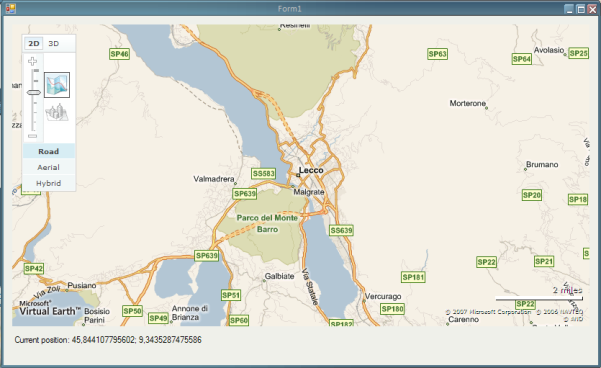
Task: Click the SP51 road shield
Action: pyautogui.click(x=231, y=295)
